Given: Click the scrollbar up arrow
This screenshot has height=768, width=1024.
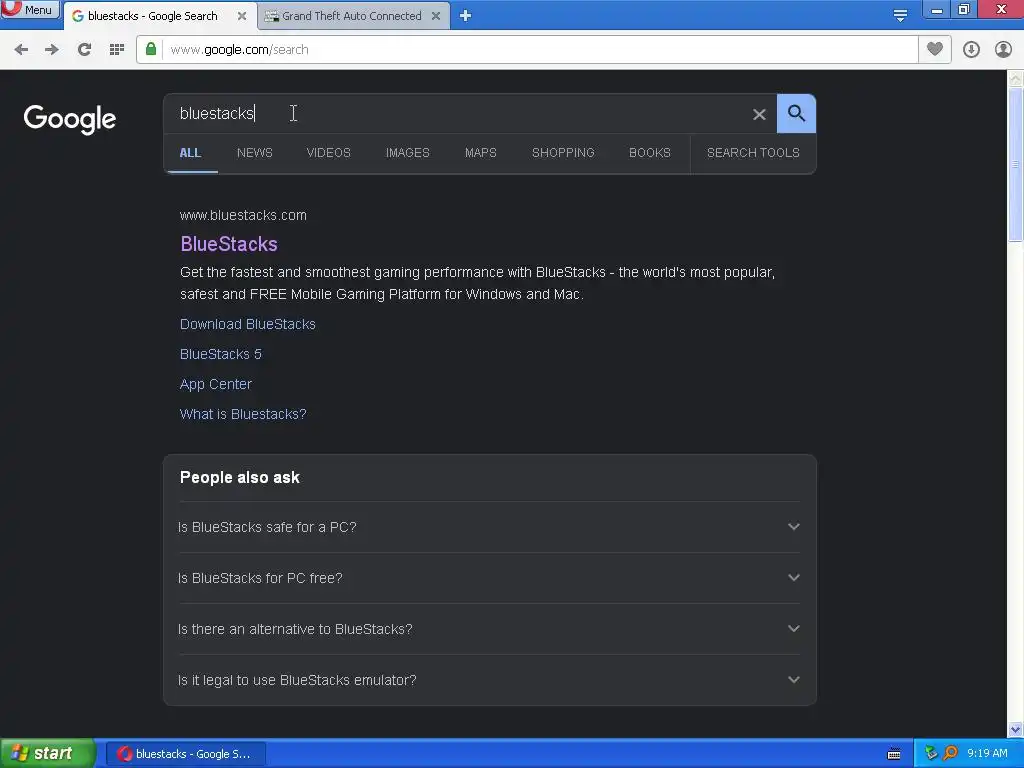Looking at the screenshot, I should [1015, 79].
